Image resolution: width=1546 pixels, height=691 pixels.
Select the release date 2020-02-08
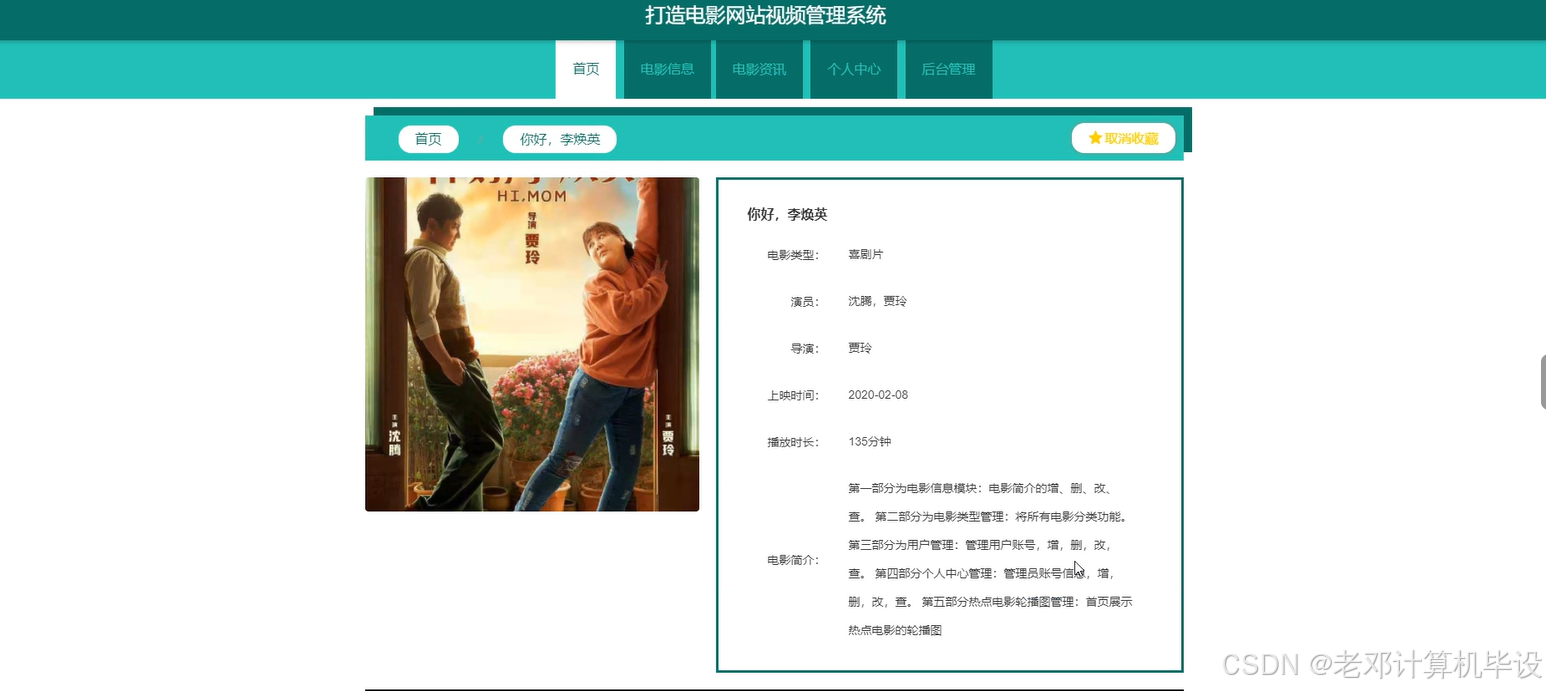[x=878, y=395]
